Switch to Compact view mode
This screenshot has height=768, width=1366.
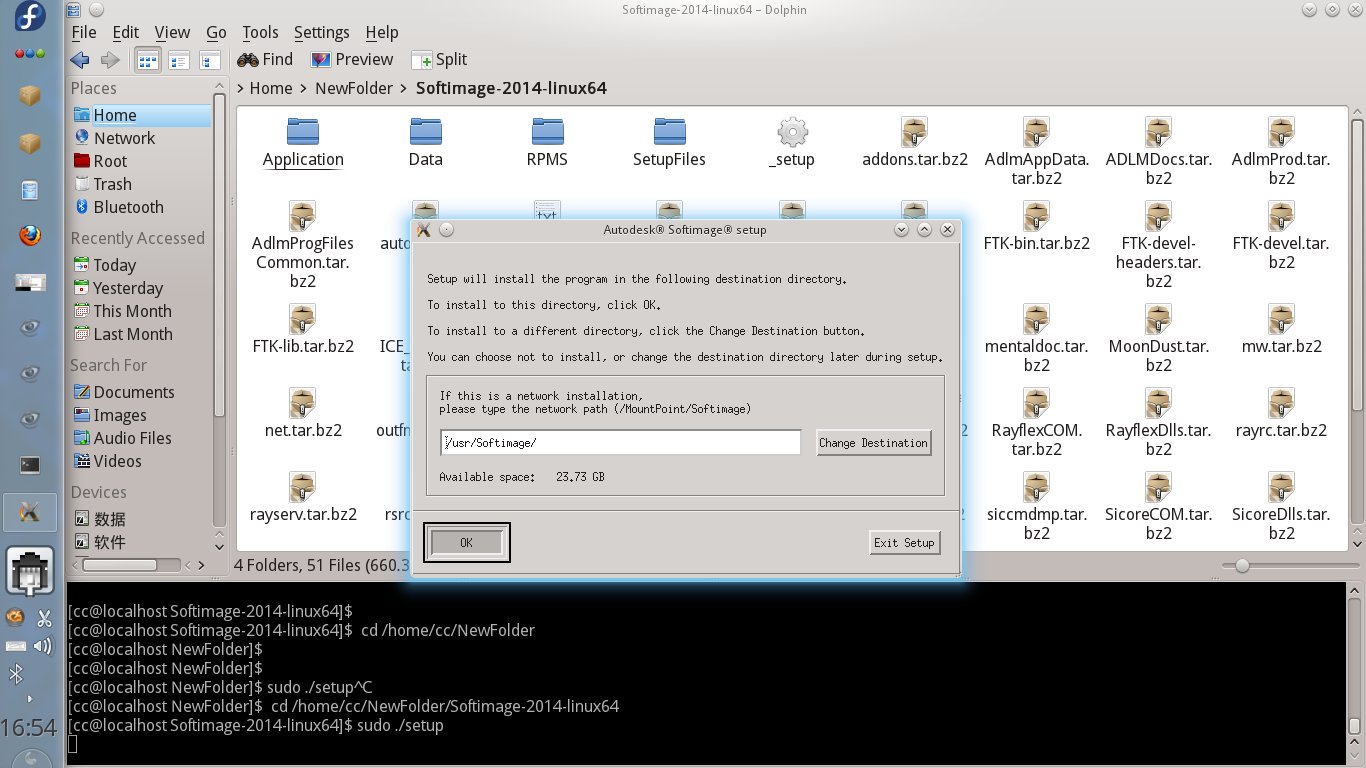pyautogui.click(x=179, y=60)
